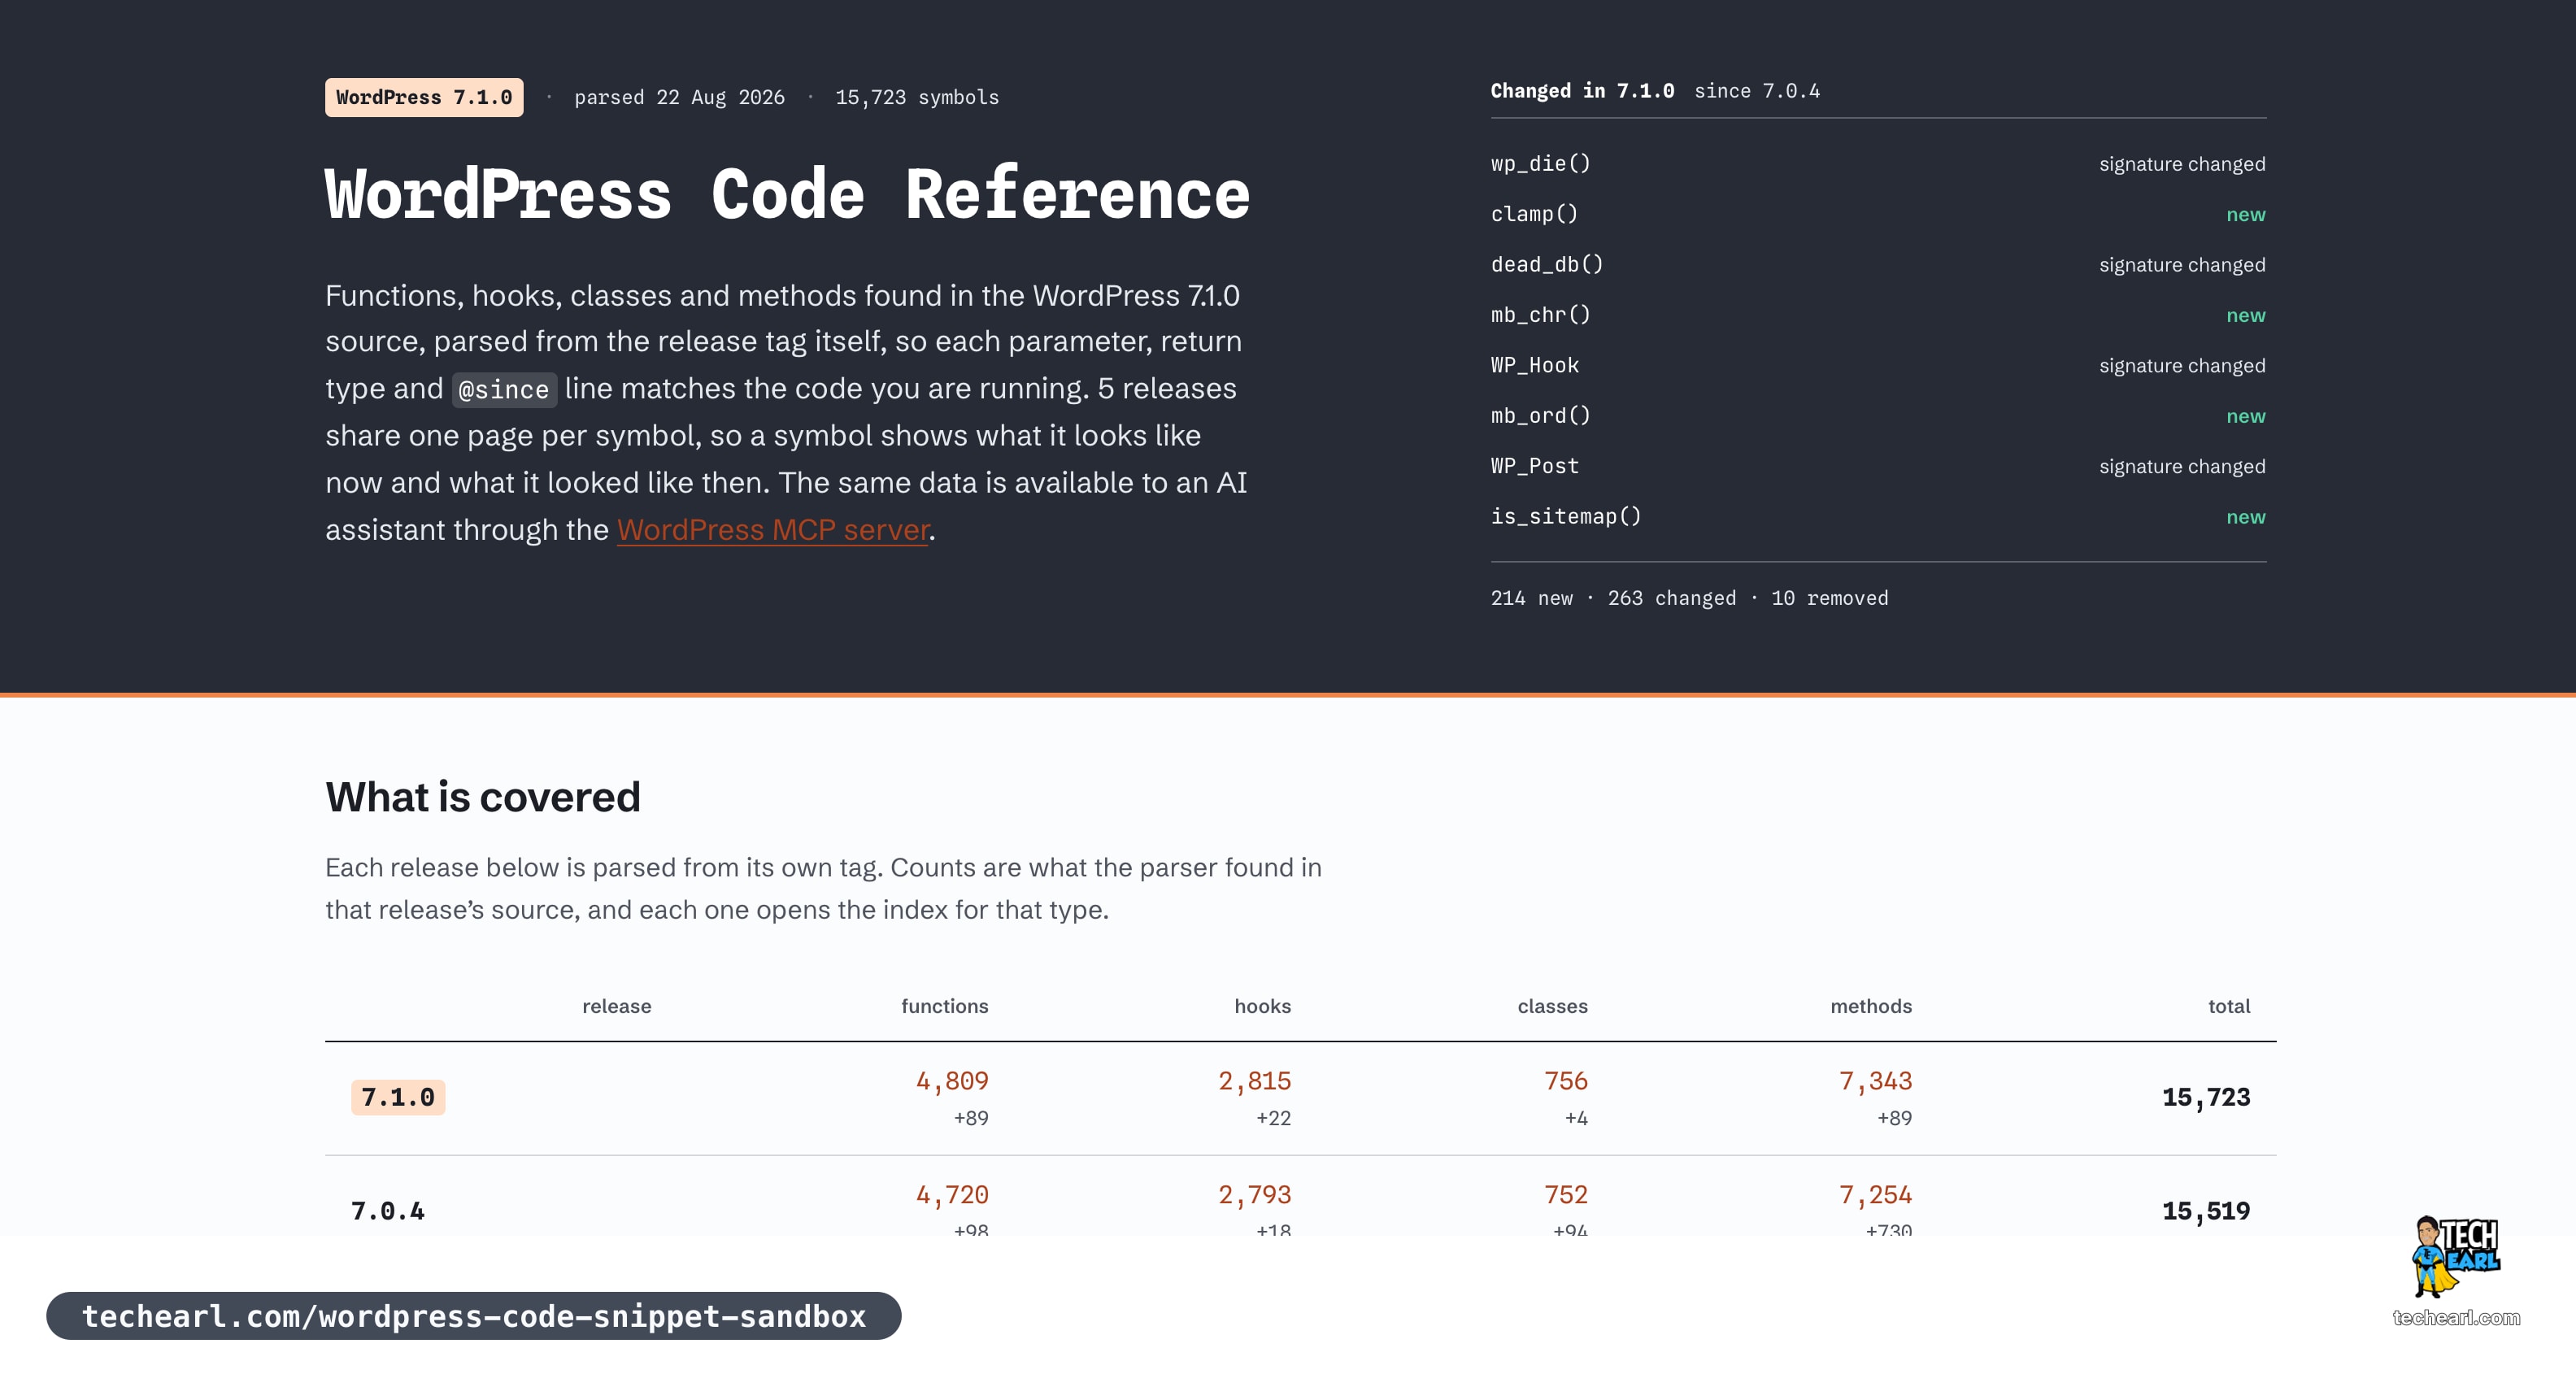Open WP_Post class entry

point(1535,466)
